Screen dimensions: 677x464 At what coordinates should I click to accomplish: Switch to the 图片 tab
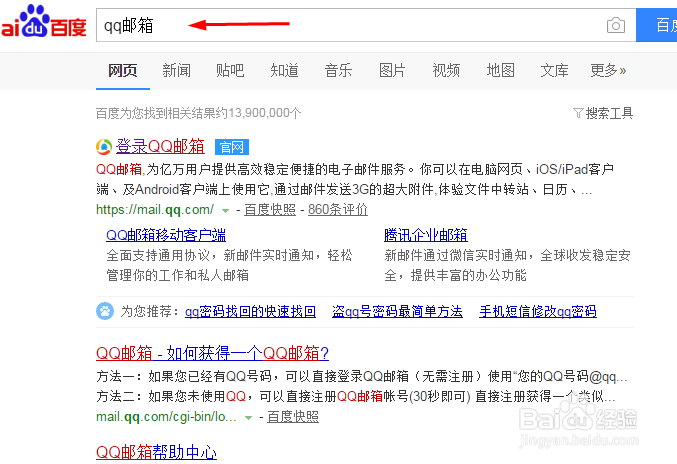(x=392, y=70)
